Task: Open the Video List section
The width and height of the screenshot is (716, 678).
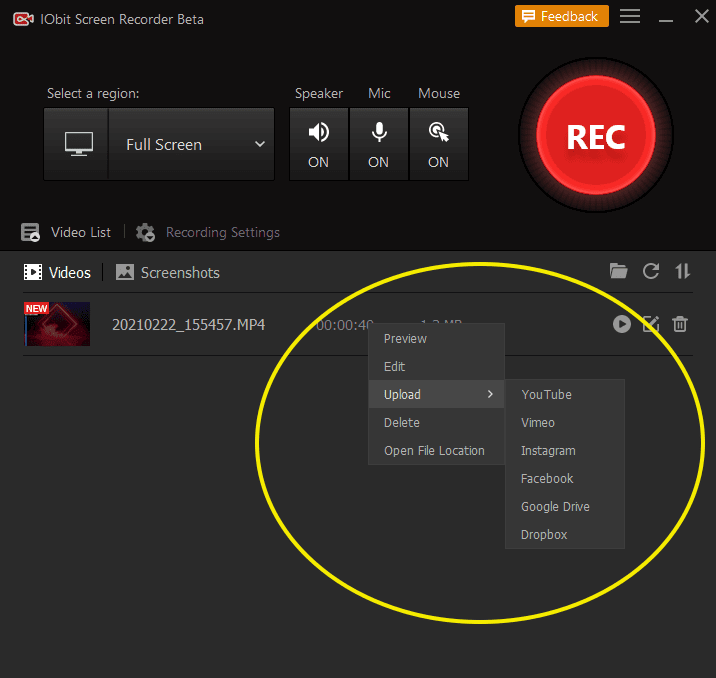Action: (81, 232)
